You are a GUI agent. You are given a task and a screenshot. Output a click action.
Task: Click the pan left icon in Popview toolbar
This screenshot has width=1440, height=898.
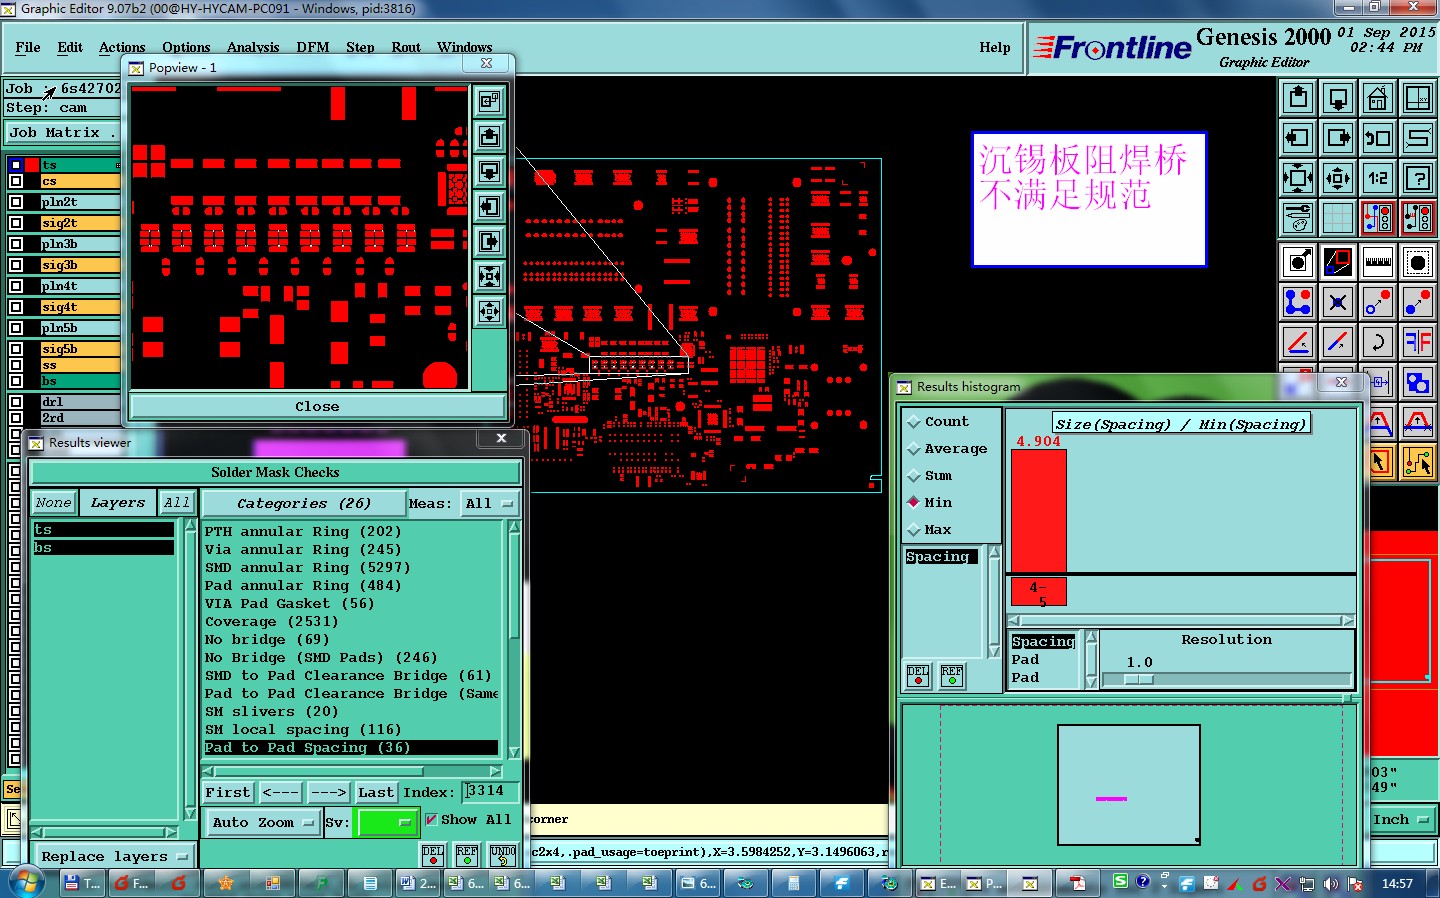490,206
